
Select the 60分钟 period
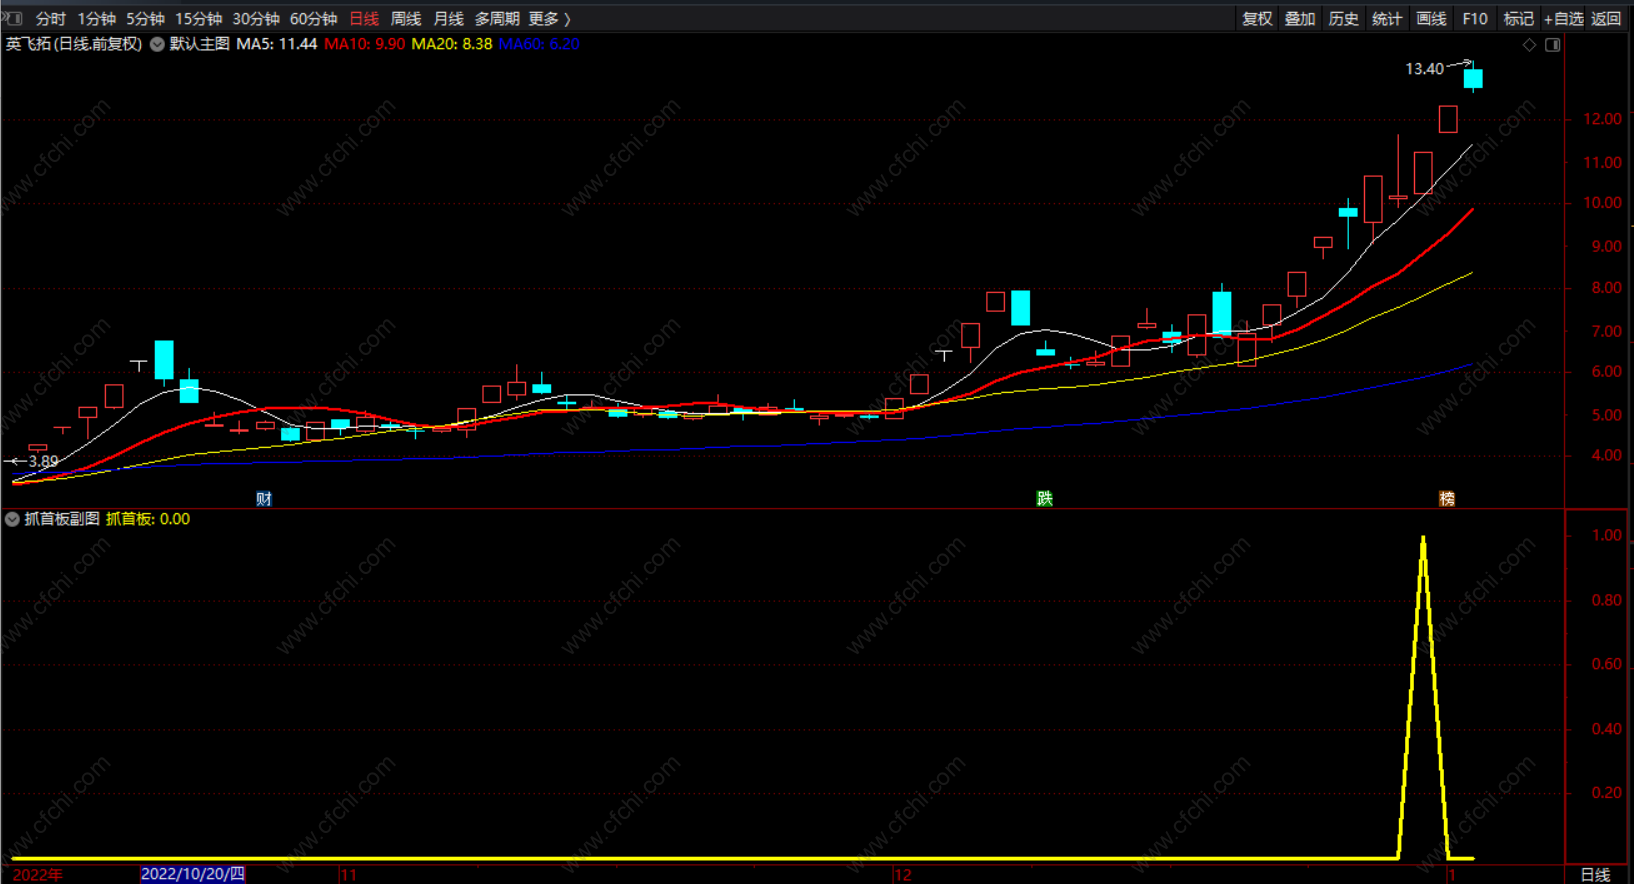313,19
